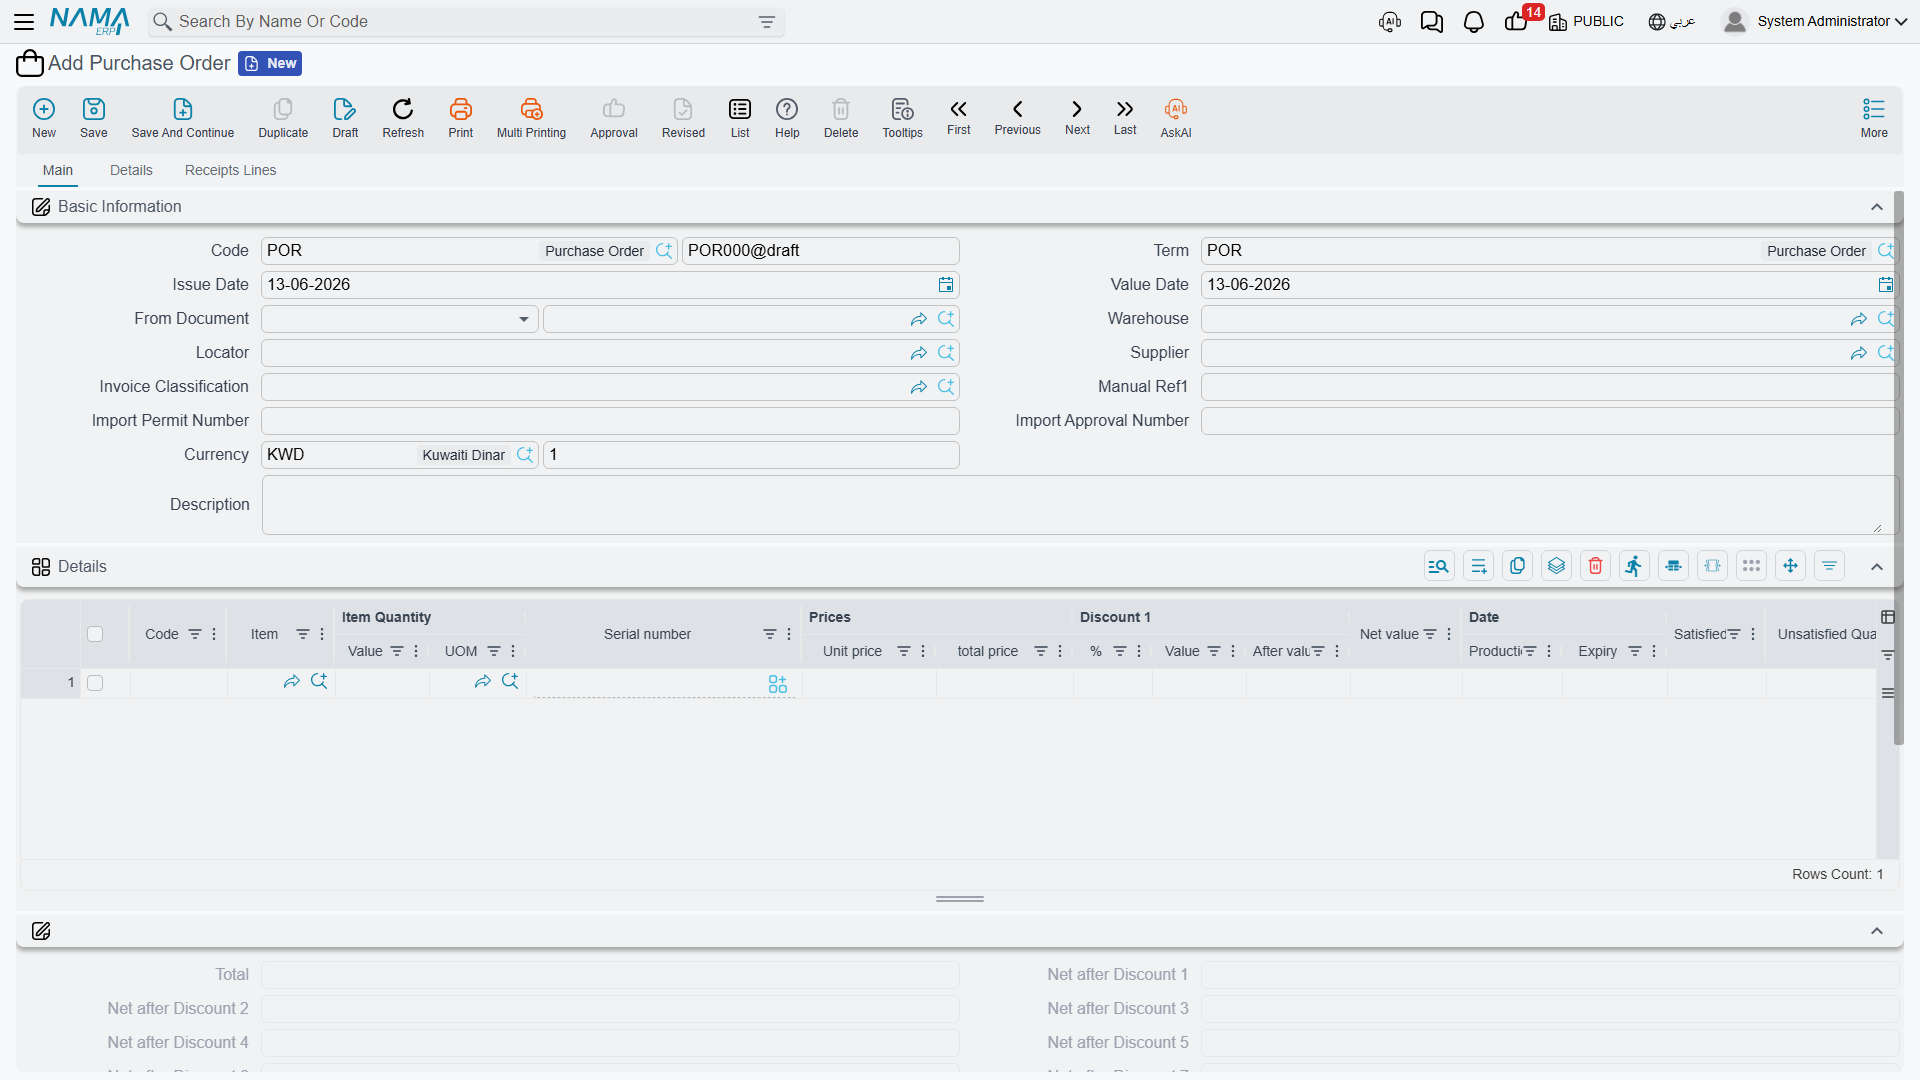
Task: Click the Manual Ref1 input field
Action: click(x=1549, y=387)
